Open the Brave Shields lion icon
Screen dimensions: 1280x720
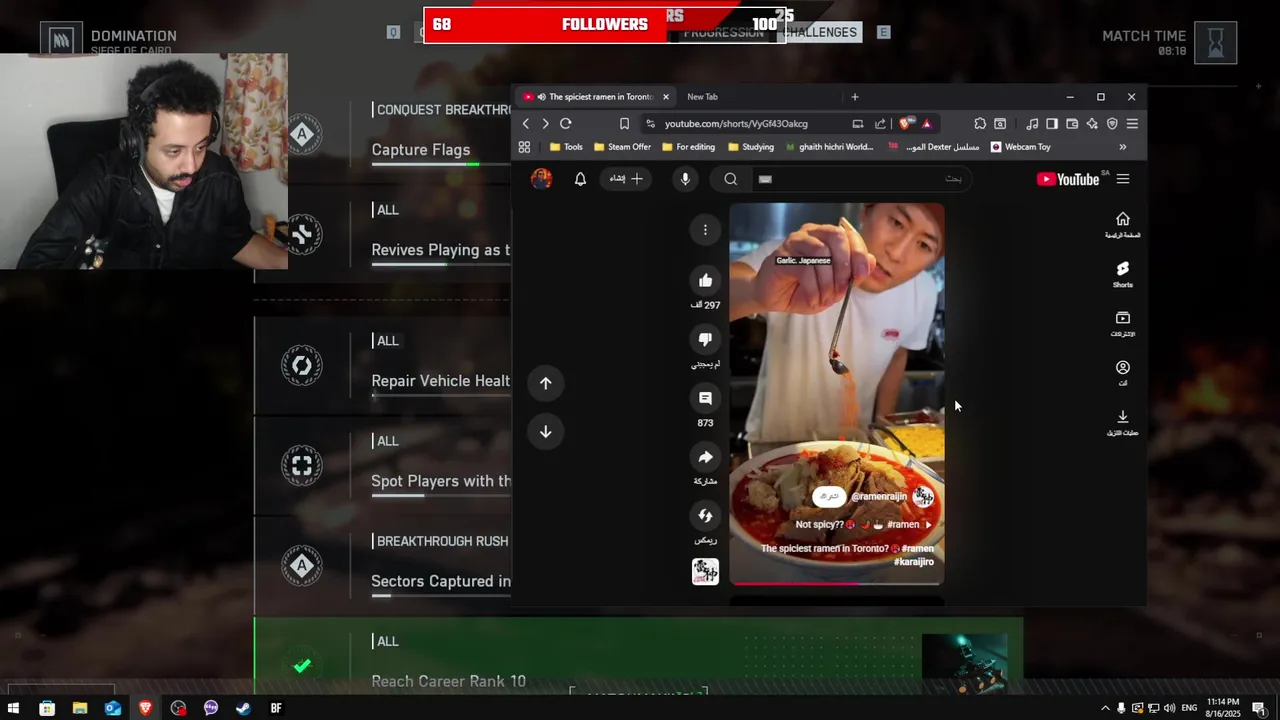pyautogui.click(x=905, y=124)
